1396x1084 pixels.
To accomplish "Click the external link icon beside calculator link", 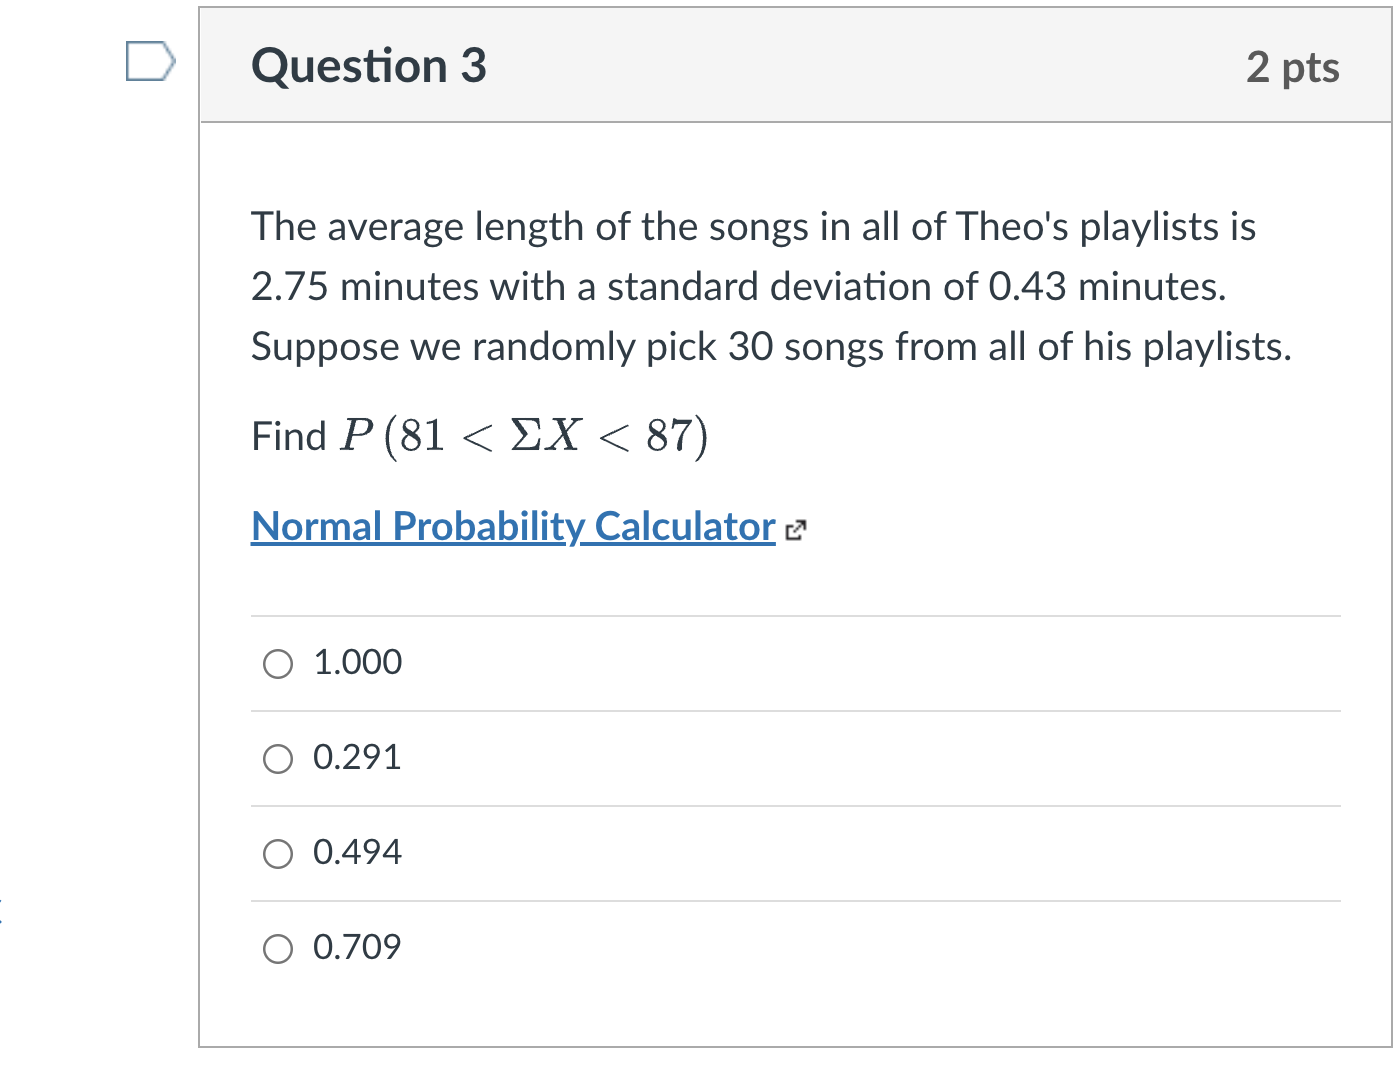I will pyautogui.click(x=795, y=530).
